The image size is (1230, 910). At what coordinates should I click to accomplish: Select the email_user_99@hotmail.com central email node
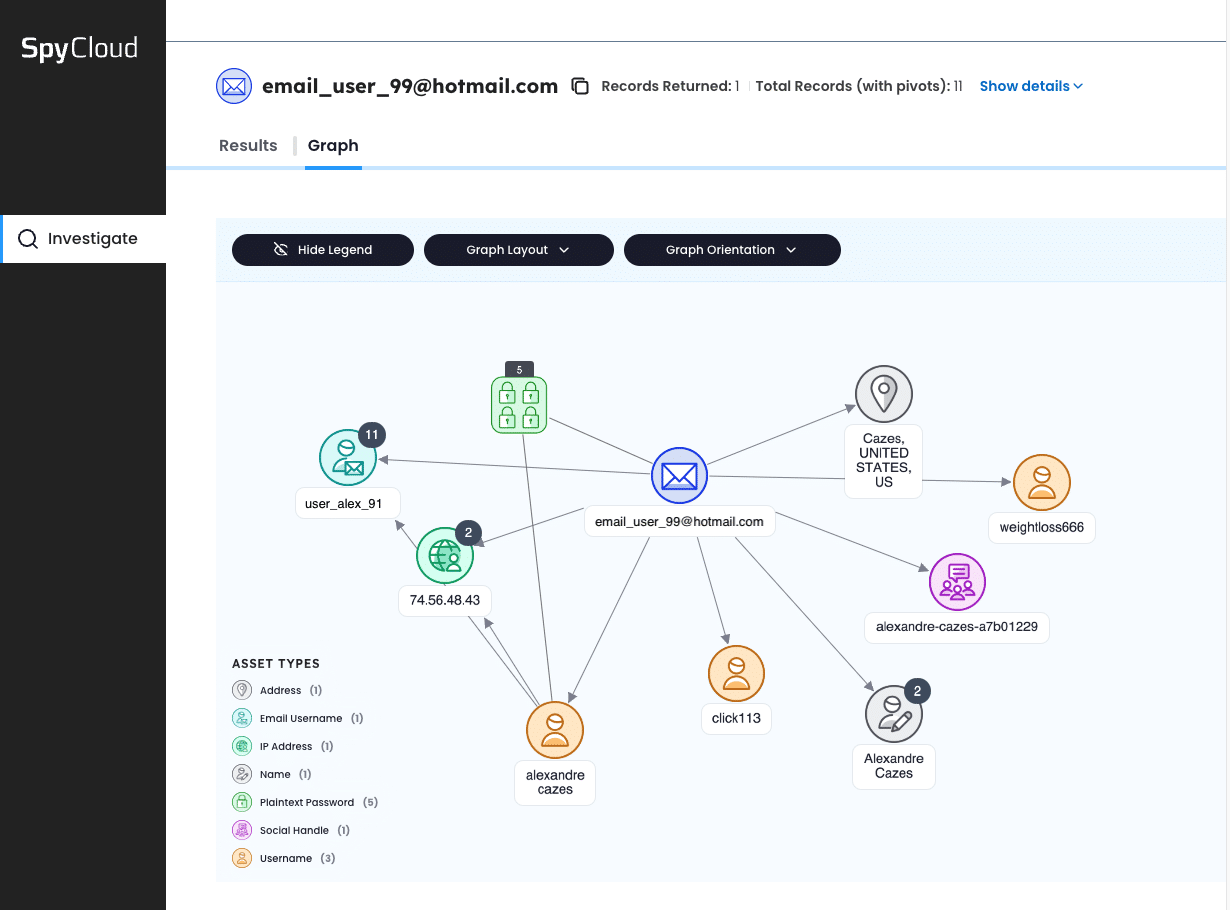[x=680, y=475]
